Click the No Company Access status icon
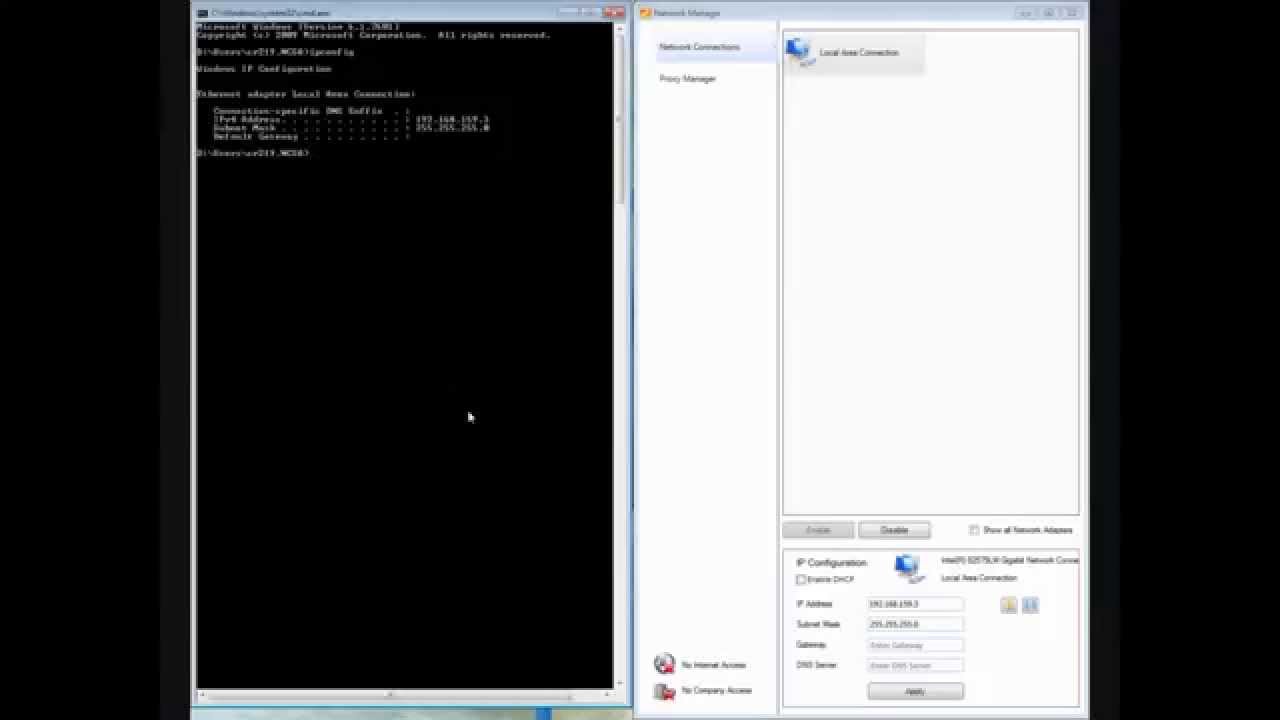 (x=664, y=691)
